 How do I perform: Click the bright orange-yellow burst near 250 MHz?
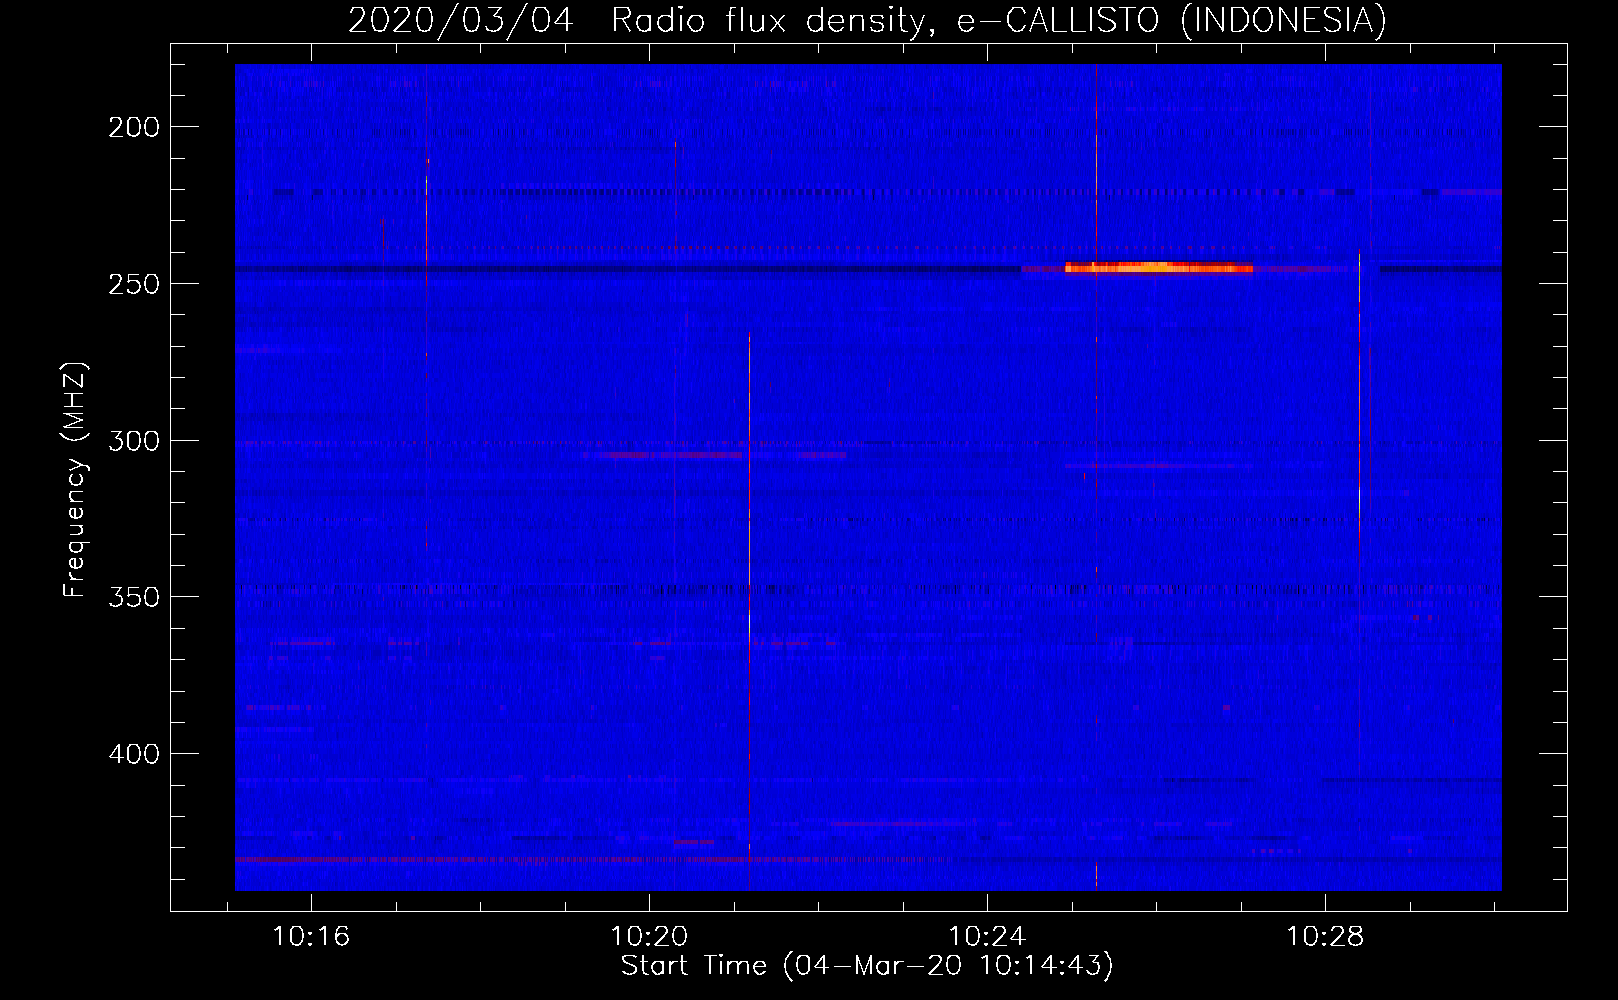click(1159, 267)
